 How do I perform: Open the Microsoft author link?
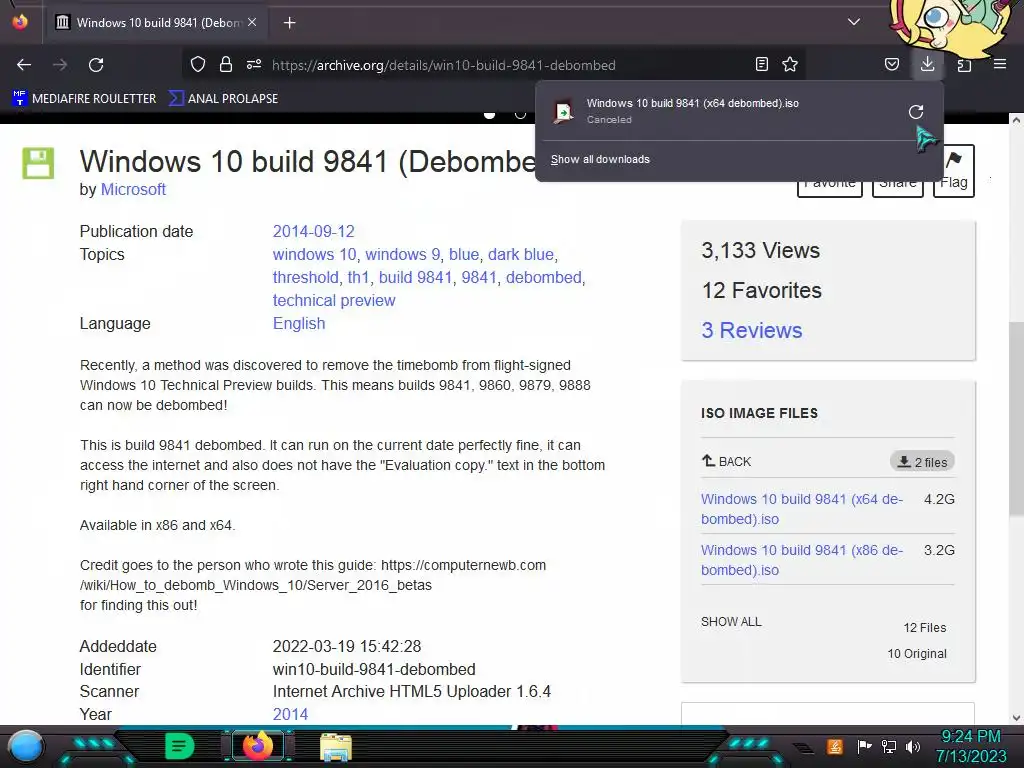click(133, 189)
